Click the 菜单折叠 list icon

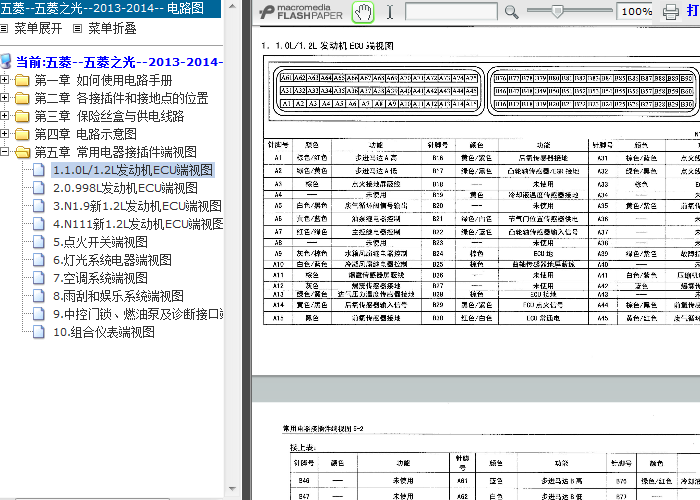tap(77, 29)
